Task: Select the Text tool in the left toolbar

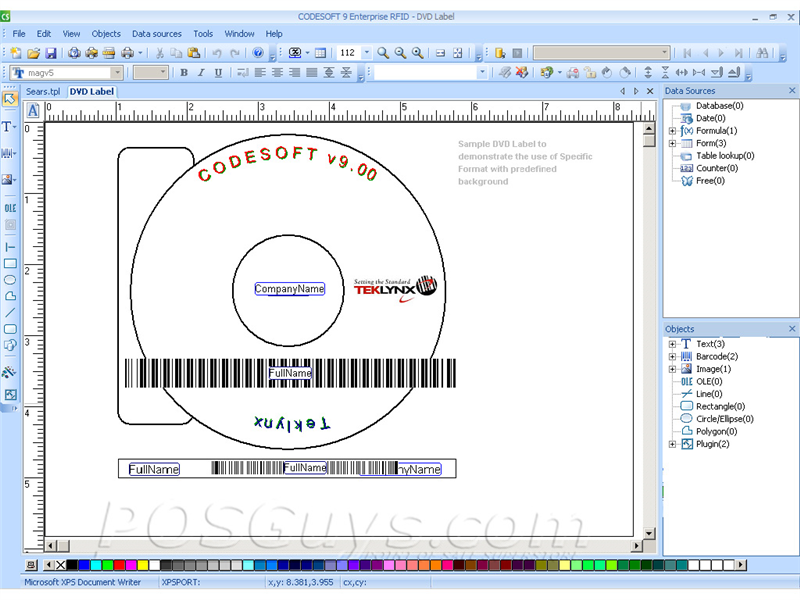Action: point(9,127)
